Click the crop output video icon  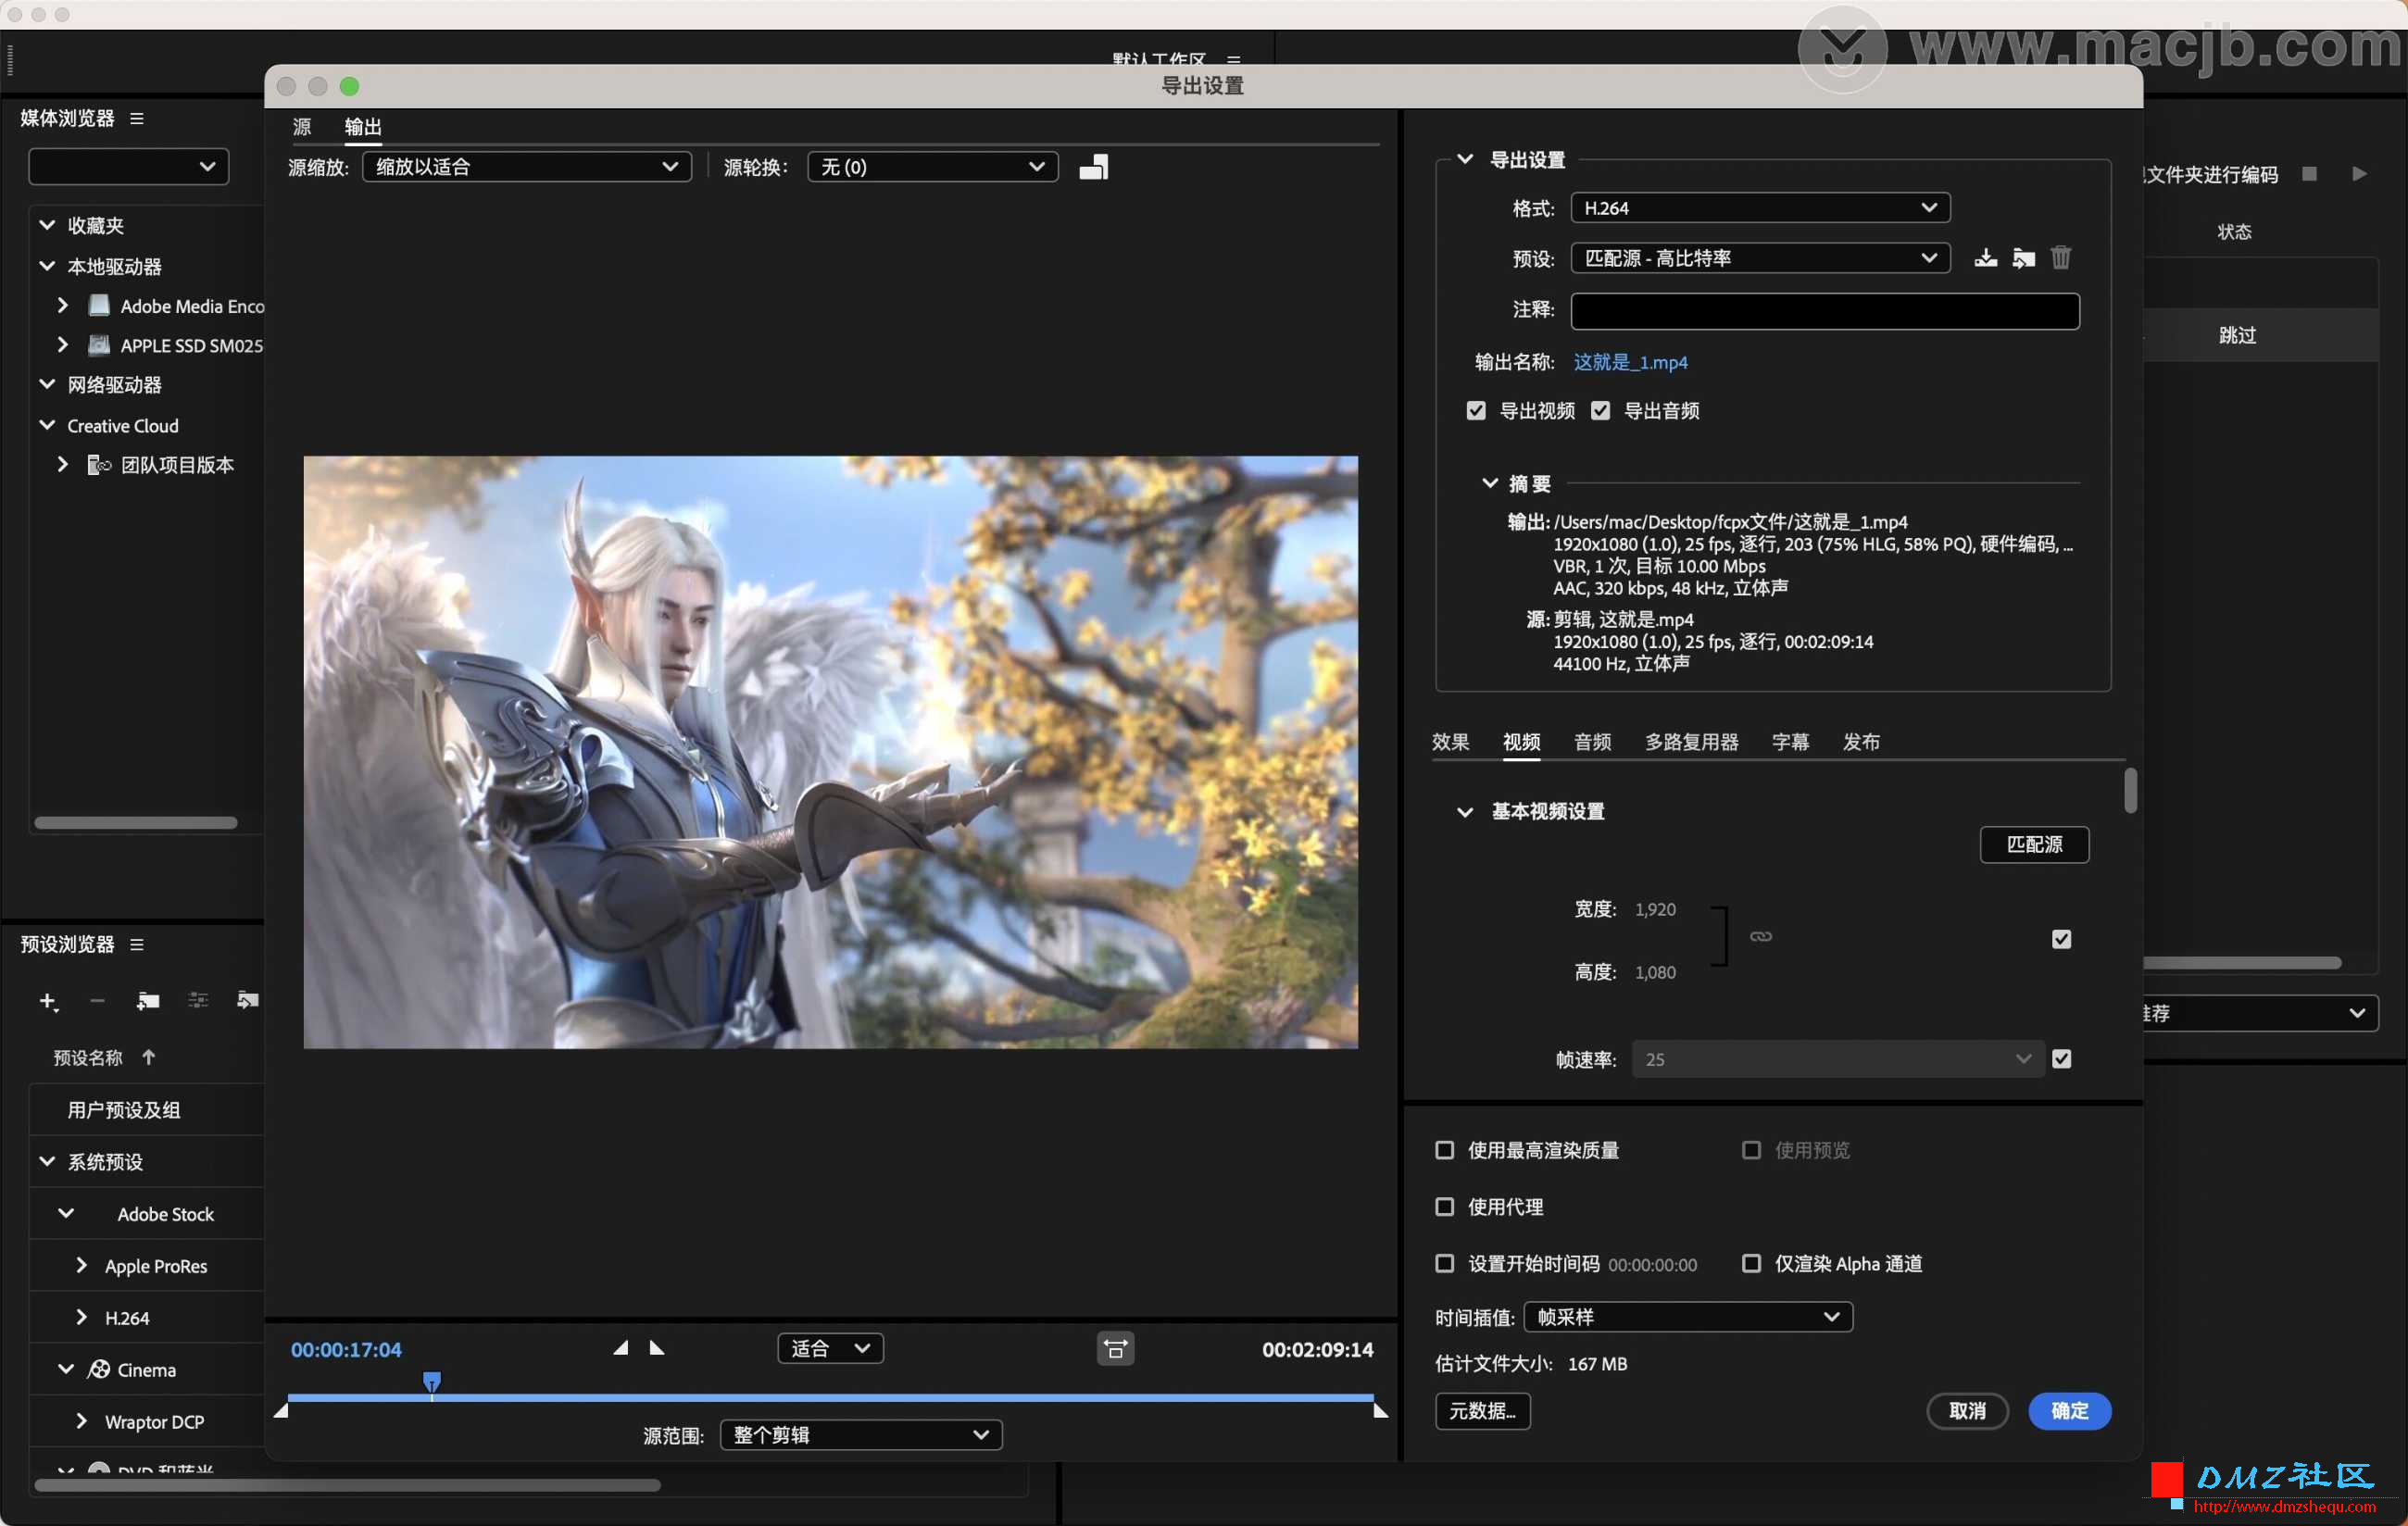pyautogui.click(x=1093, y=167)
